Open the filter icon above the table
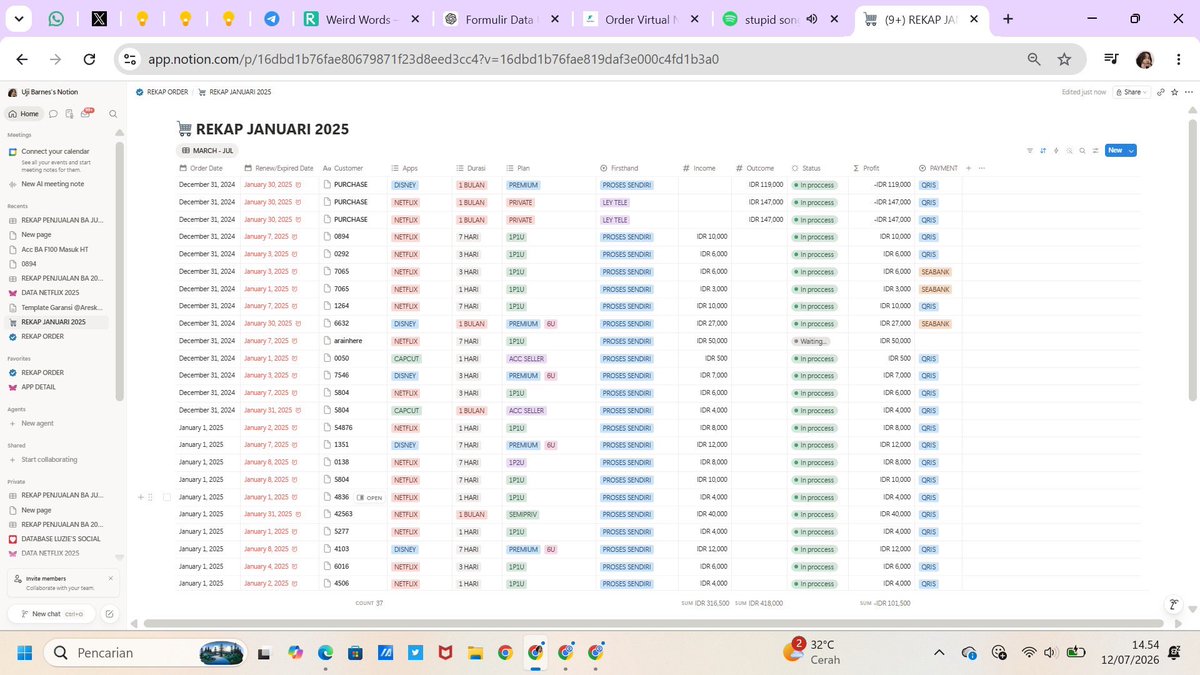The width and height of the screenshot is (1200, 675). click(x=1030, y=151)
